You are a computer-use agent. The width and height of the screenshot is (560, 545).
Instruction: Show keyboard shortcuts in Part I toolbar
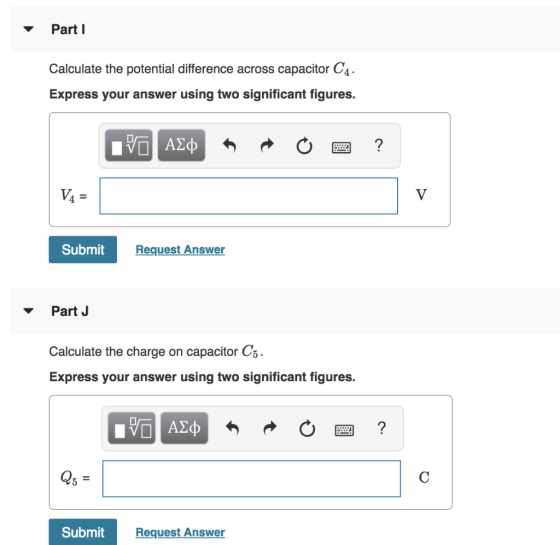(341, 147)
